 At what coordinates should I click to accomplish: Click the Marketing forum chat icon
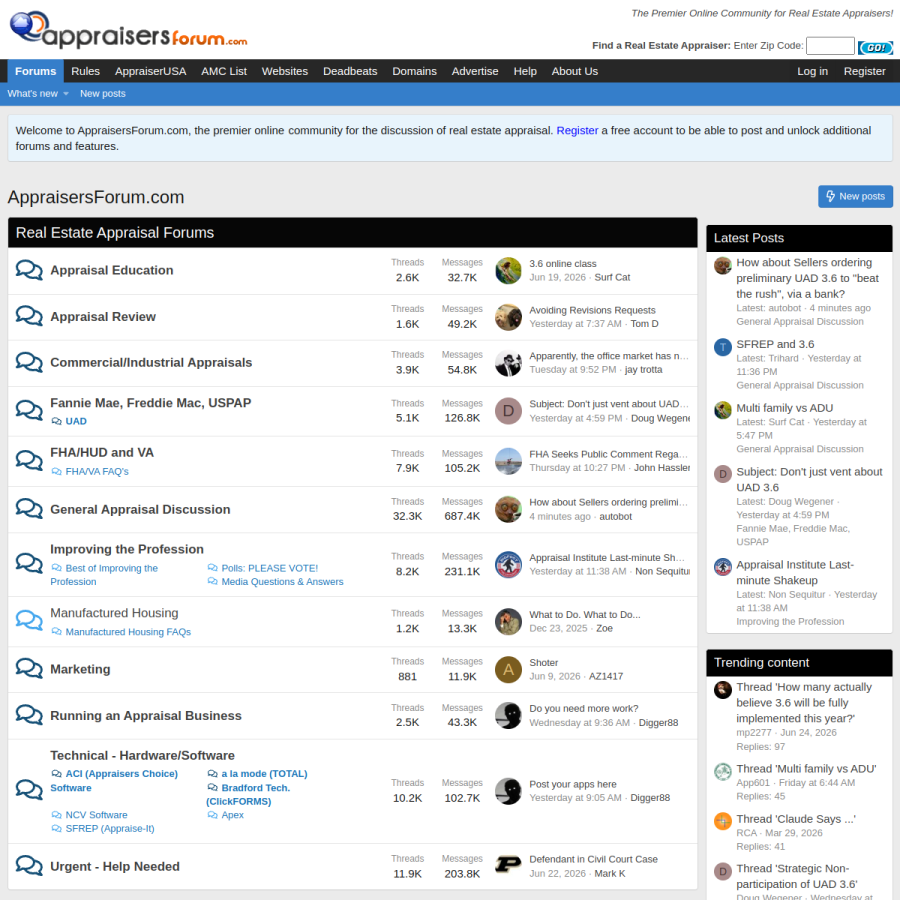pyautogui.click(x=29, y=669)
